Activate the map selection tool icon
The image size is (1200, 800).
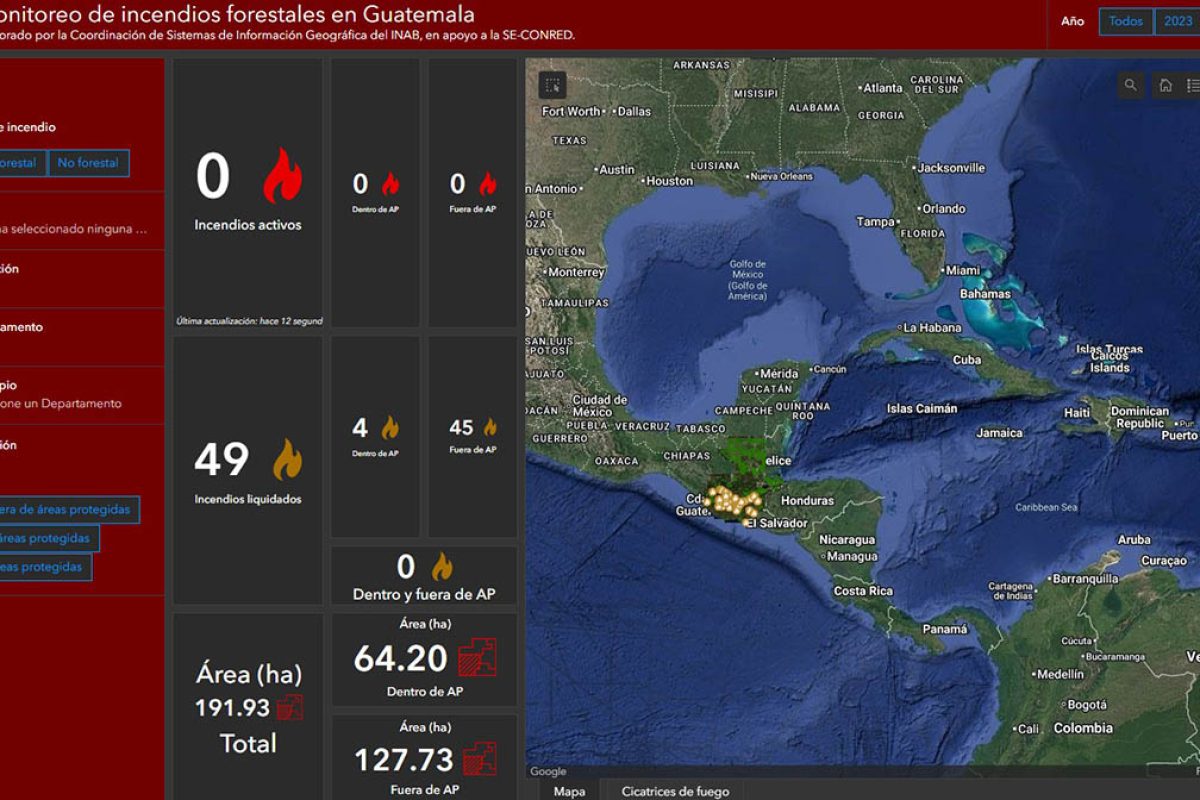(553, 85)
